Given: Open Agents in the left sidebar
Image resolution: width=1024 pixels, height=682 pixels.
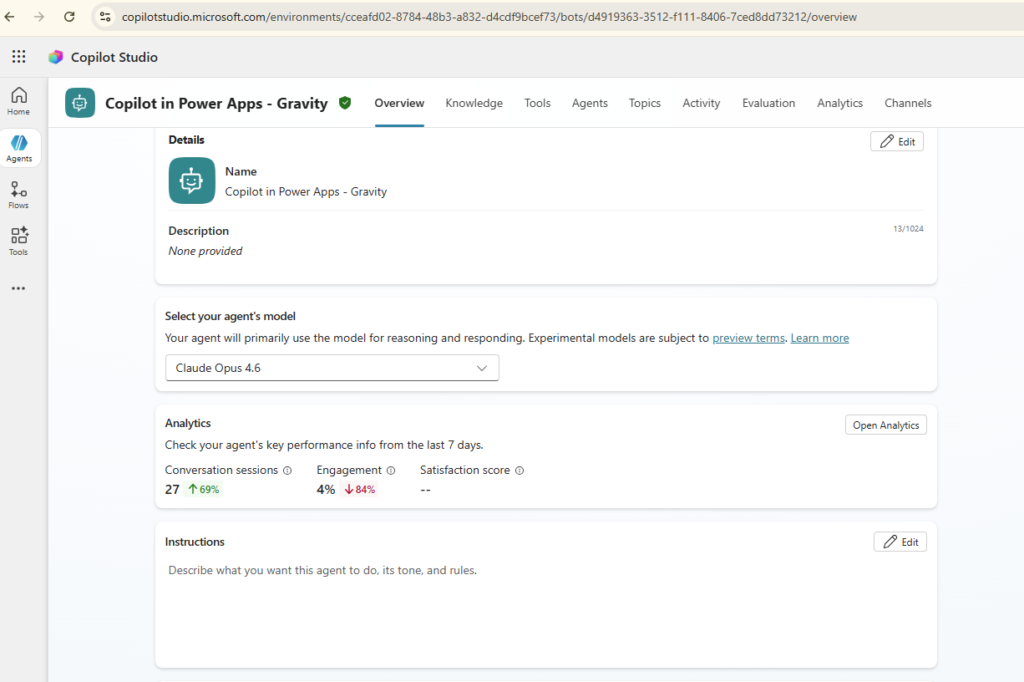Looking at the screenshot, I should pos(19,148).
